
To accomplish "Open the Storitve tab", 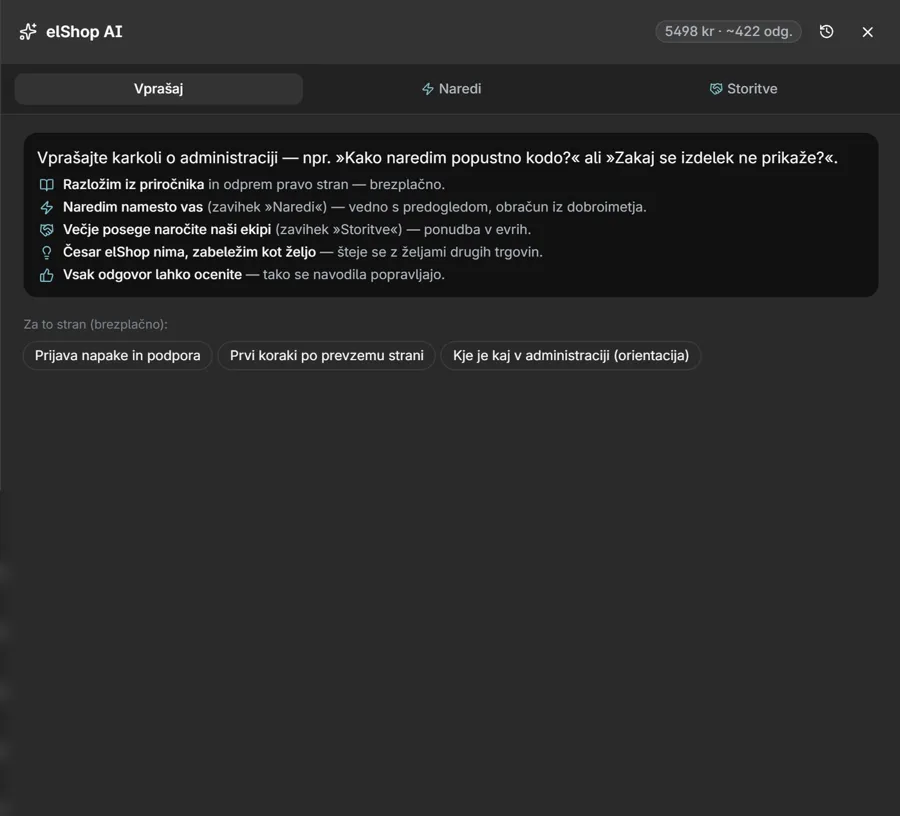I will pos(743,89).
